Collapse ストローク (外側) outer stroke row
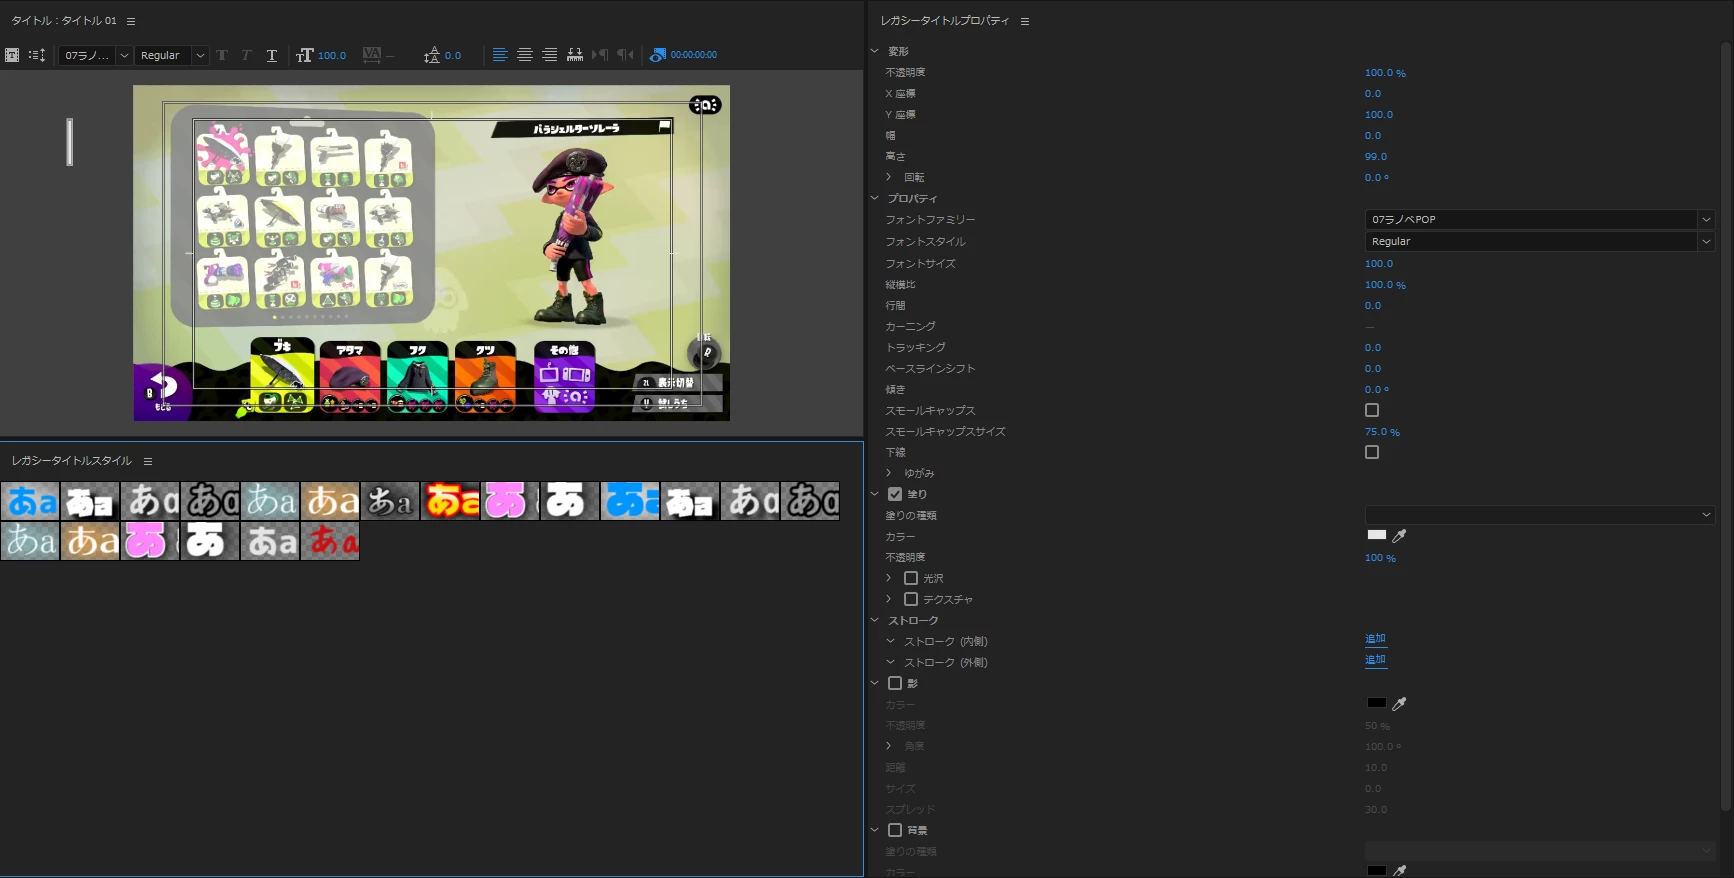This screenshot has height=878, width=1734. point(890,662)
